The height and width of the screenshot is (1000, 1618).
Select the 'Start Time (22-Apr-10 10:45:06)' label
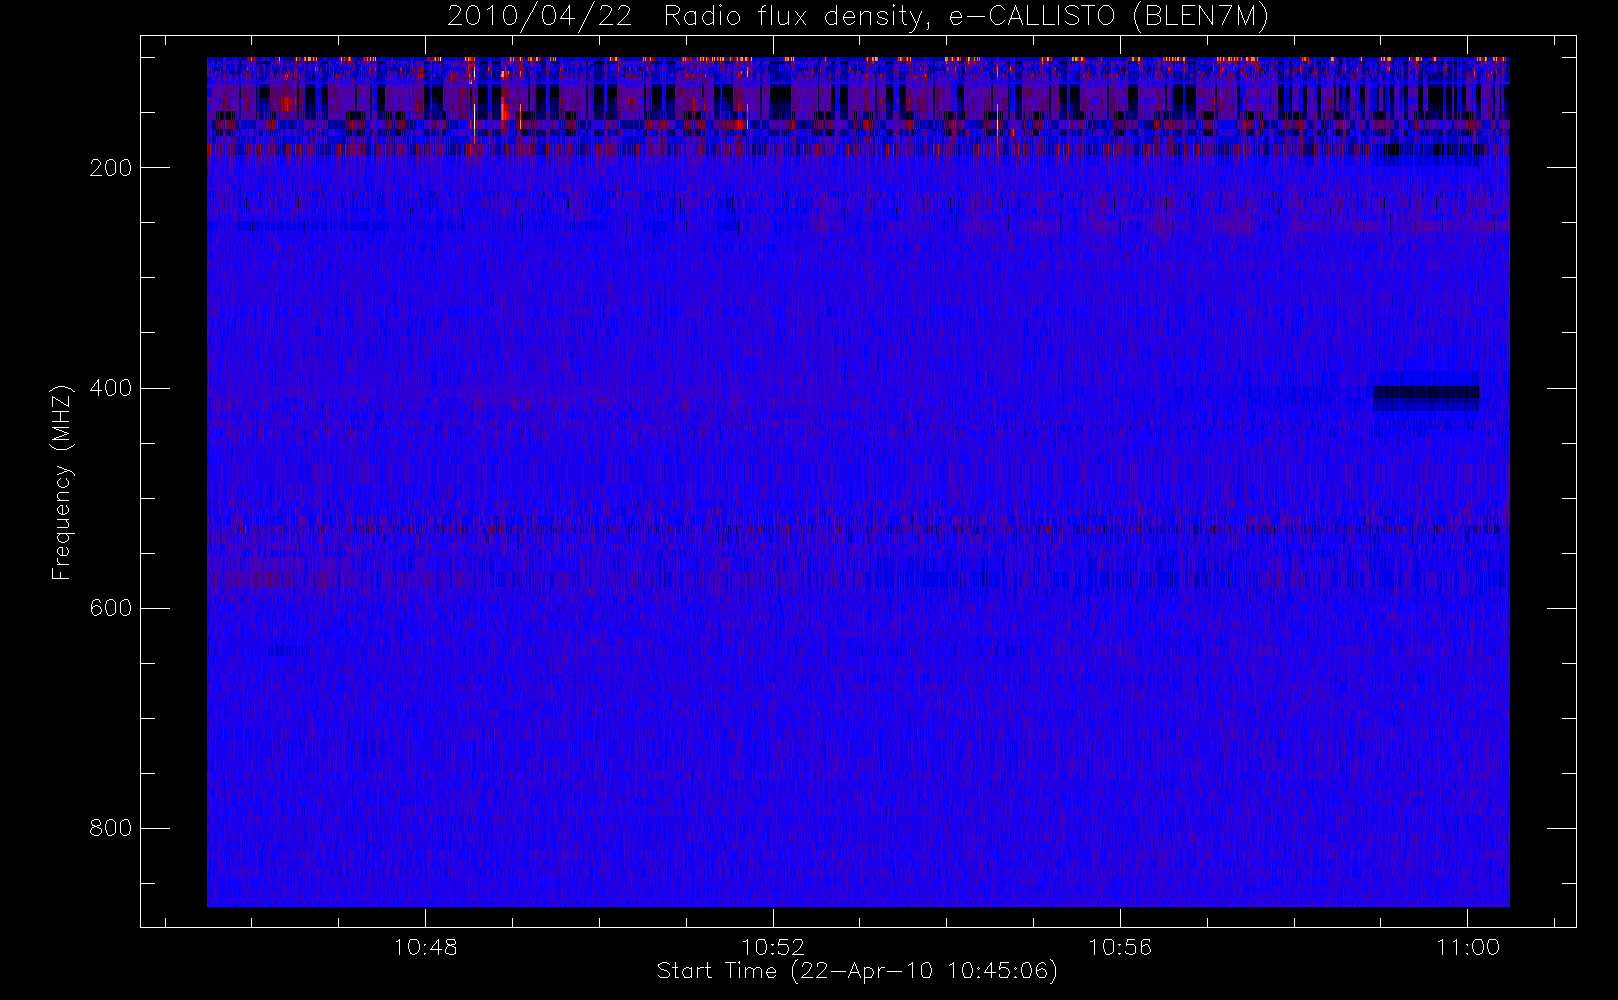[x=857, y=971]
